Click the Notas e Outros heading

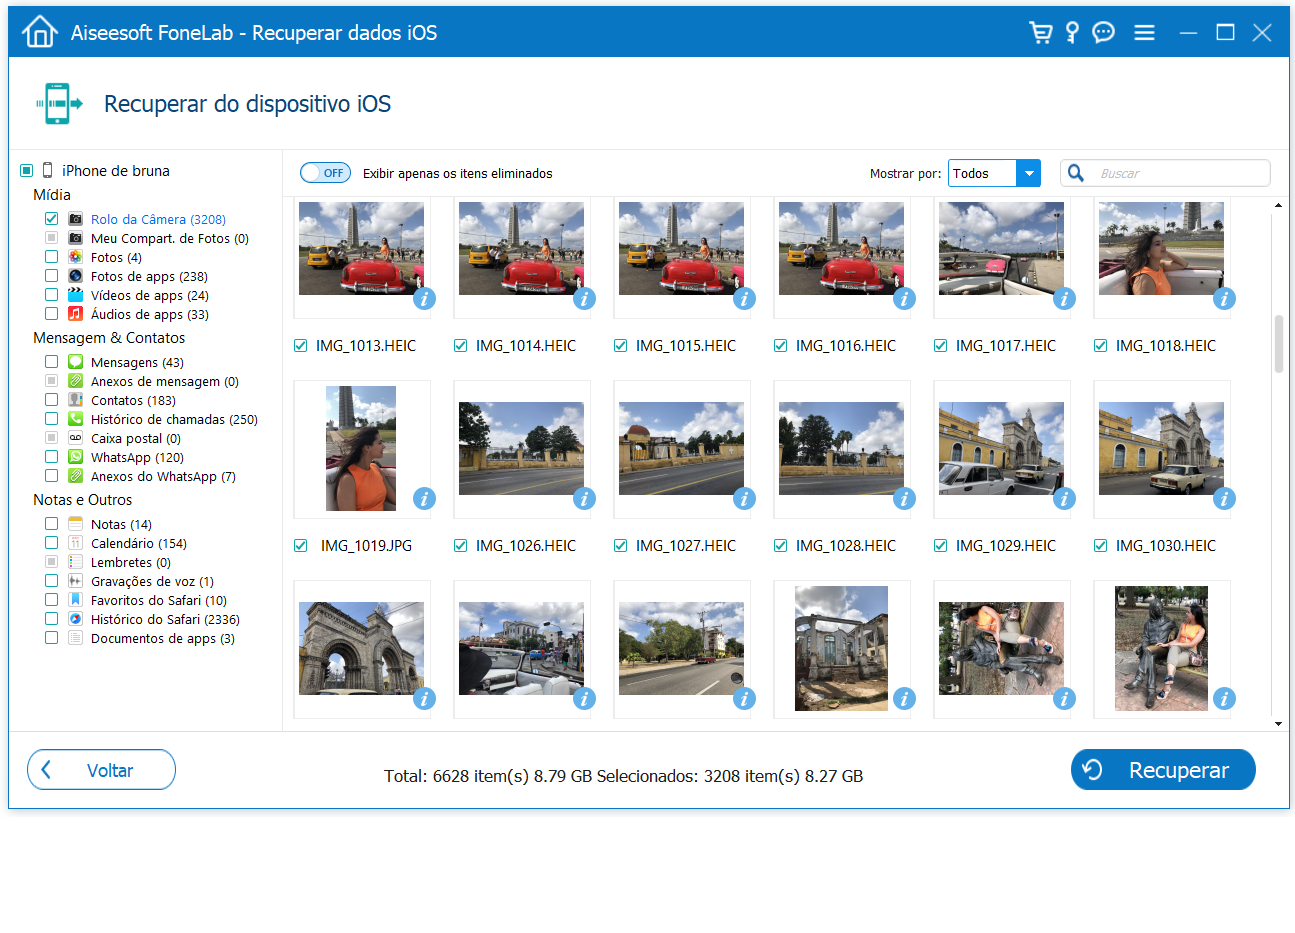pos(83,500)
